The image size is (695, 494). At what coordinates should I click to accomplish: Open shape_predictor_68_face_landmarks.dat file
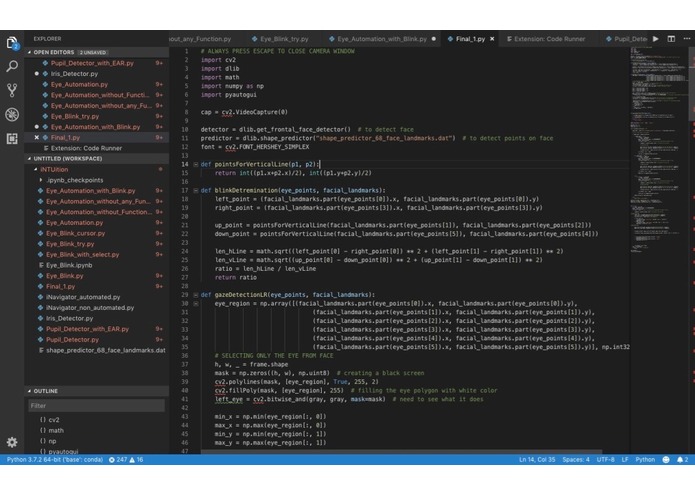[x=96, y=350]
